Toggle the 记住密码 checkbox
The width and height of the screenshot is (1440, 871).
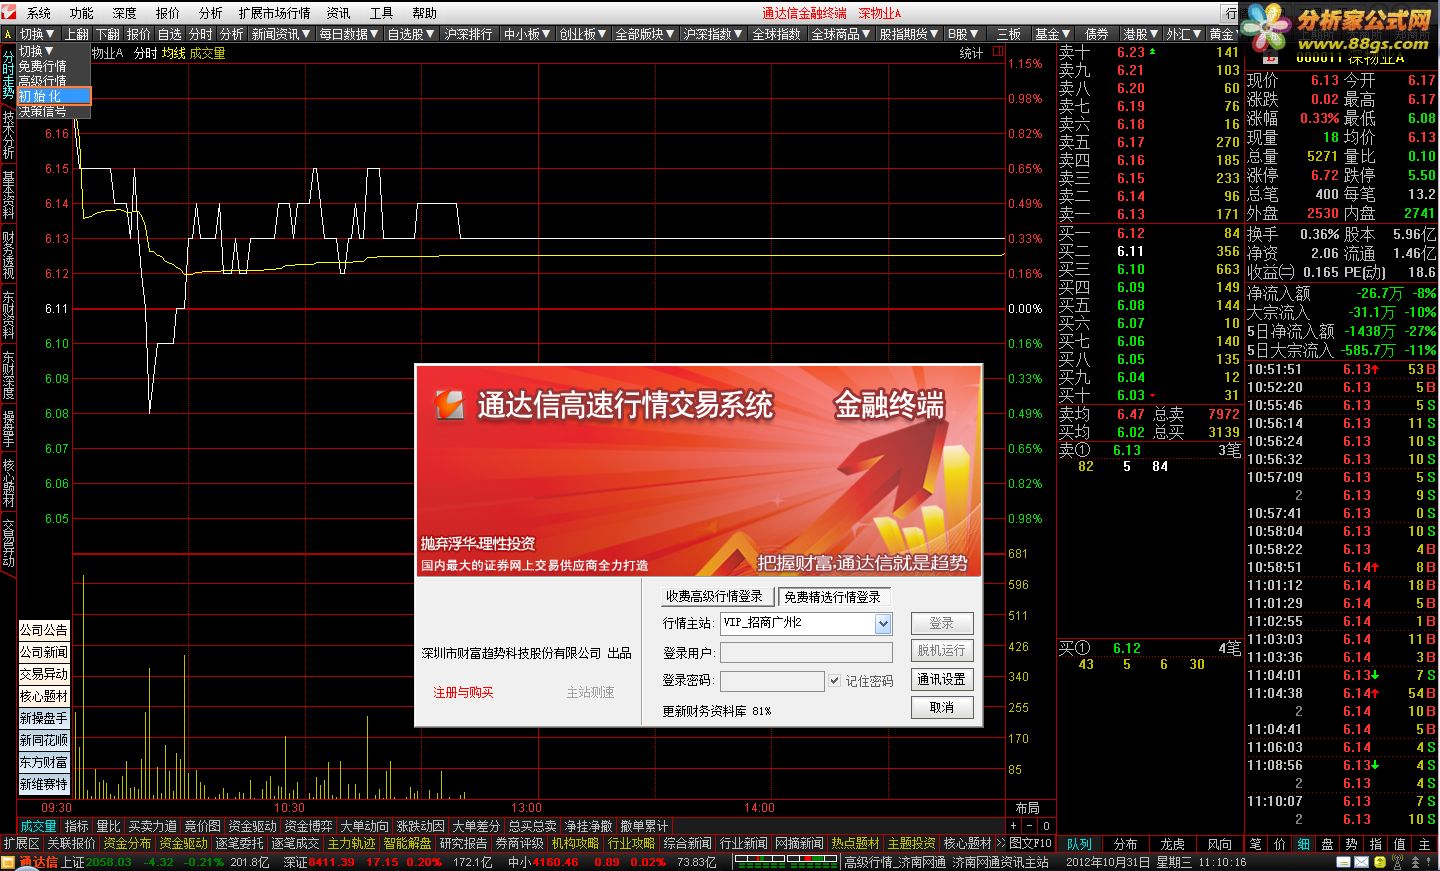click(834, 680)
